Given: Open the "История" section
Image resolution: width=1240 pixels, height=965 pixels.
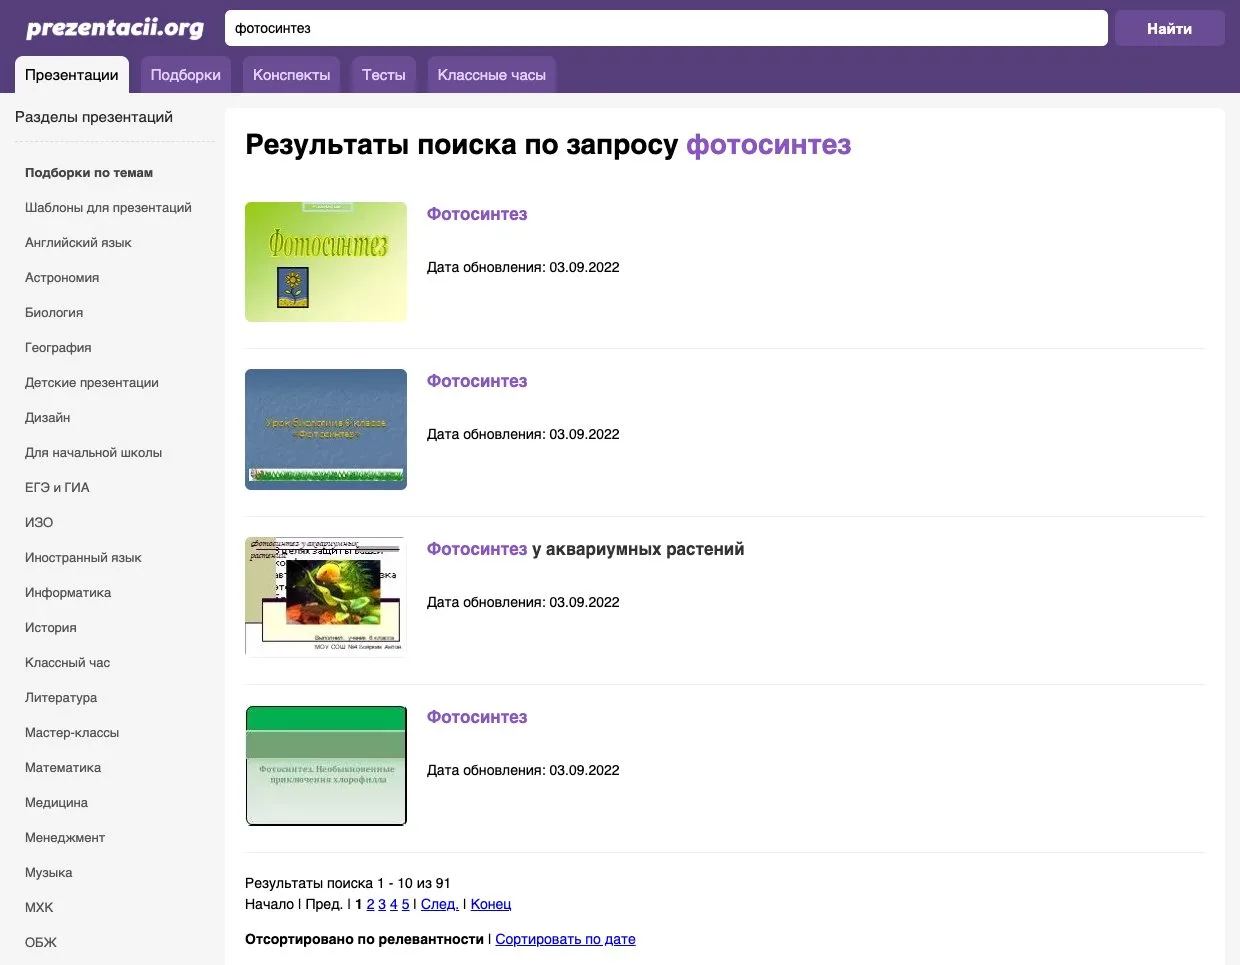Looking at the screenshot, I should coord(51,627).
